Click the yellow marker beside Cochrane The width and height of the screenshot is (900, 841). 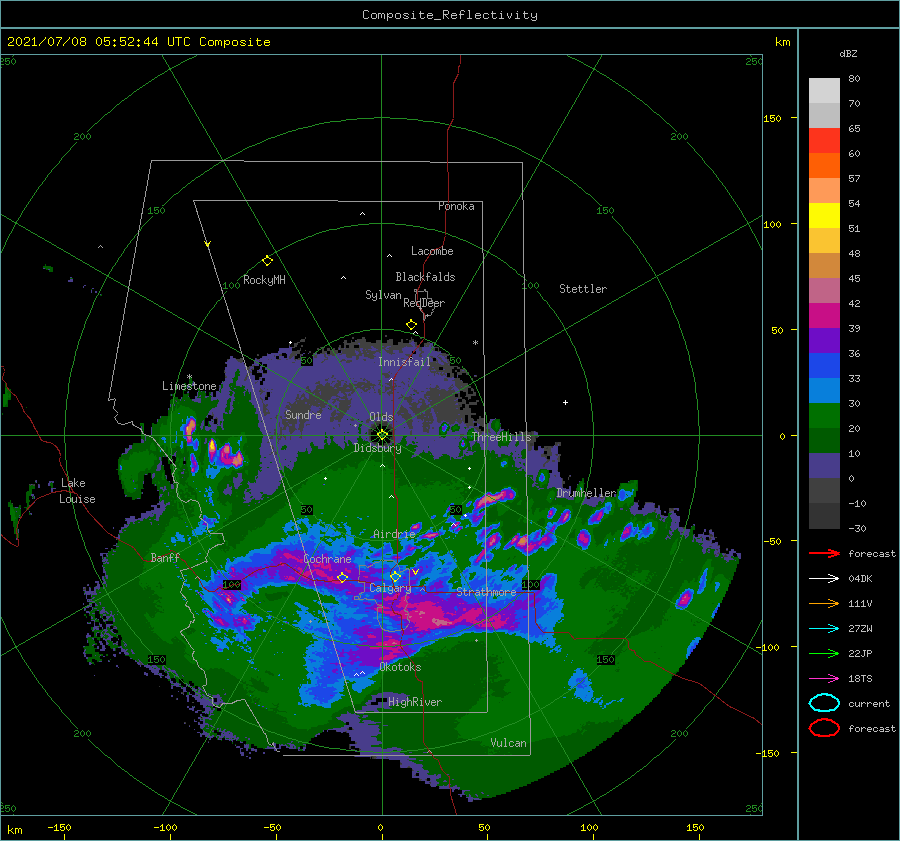[x=342, y=577]
